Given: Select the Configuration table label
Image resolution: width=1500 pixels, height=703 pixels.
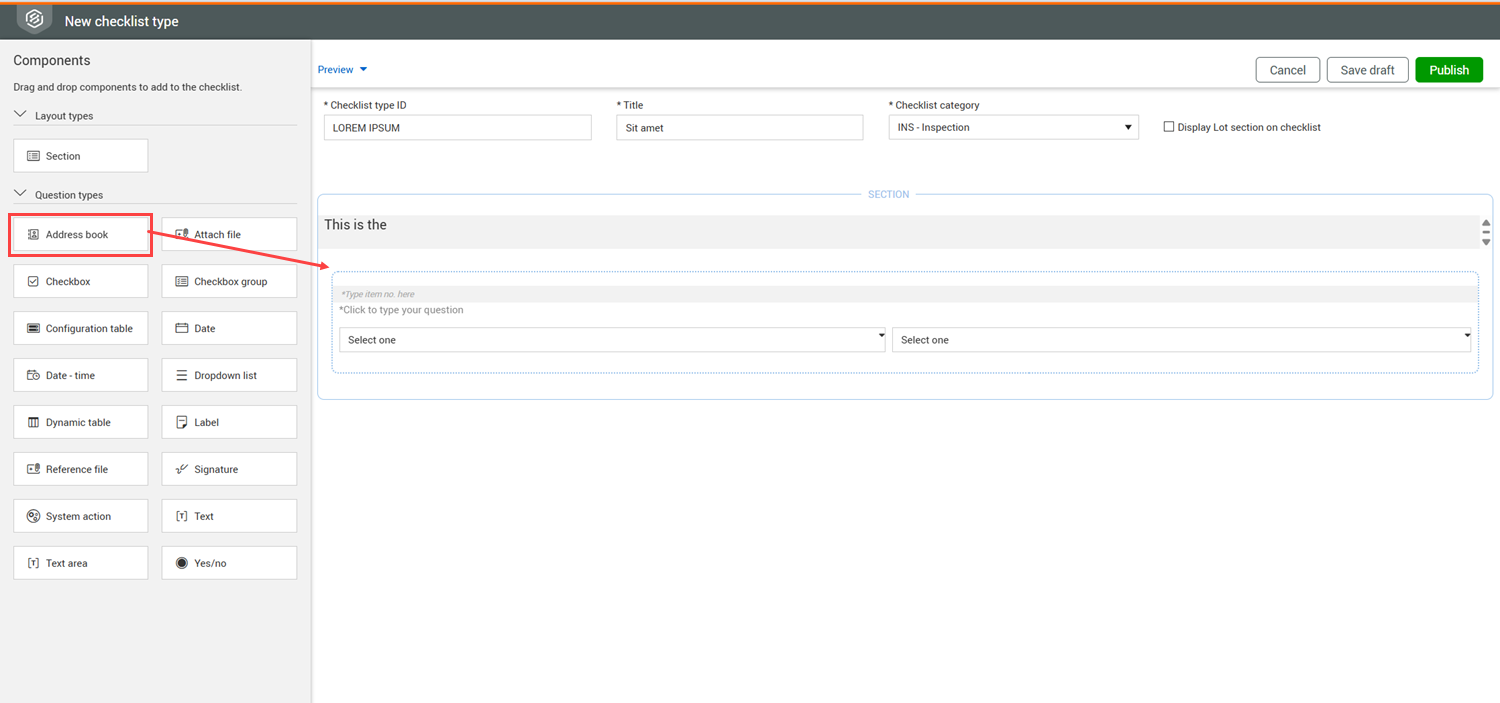Looking at the screenshot, I should click(x=89, y=328).
